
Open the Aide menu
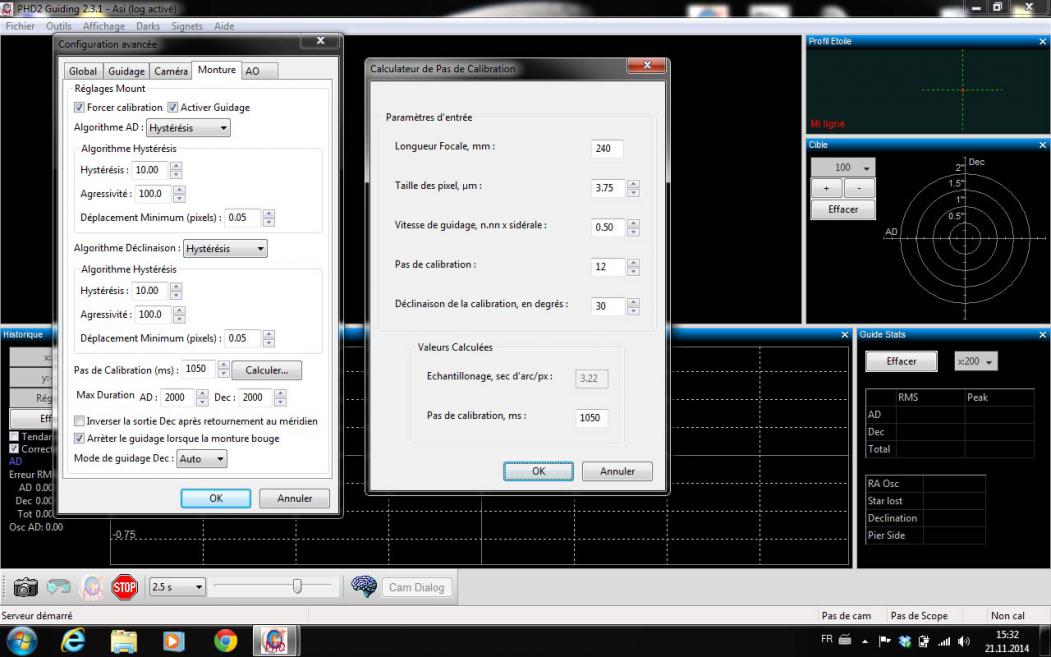pyautogui.click(x=224, y=26)
